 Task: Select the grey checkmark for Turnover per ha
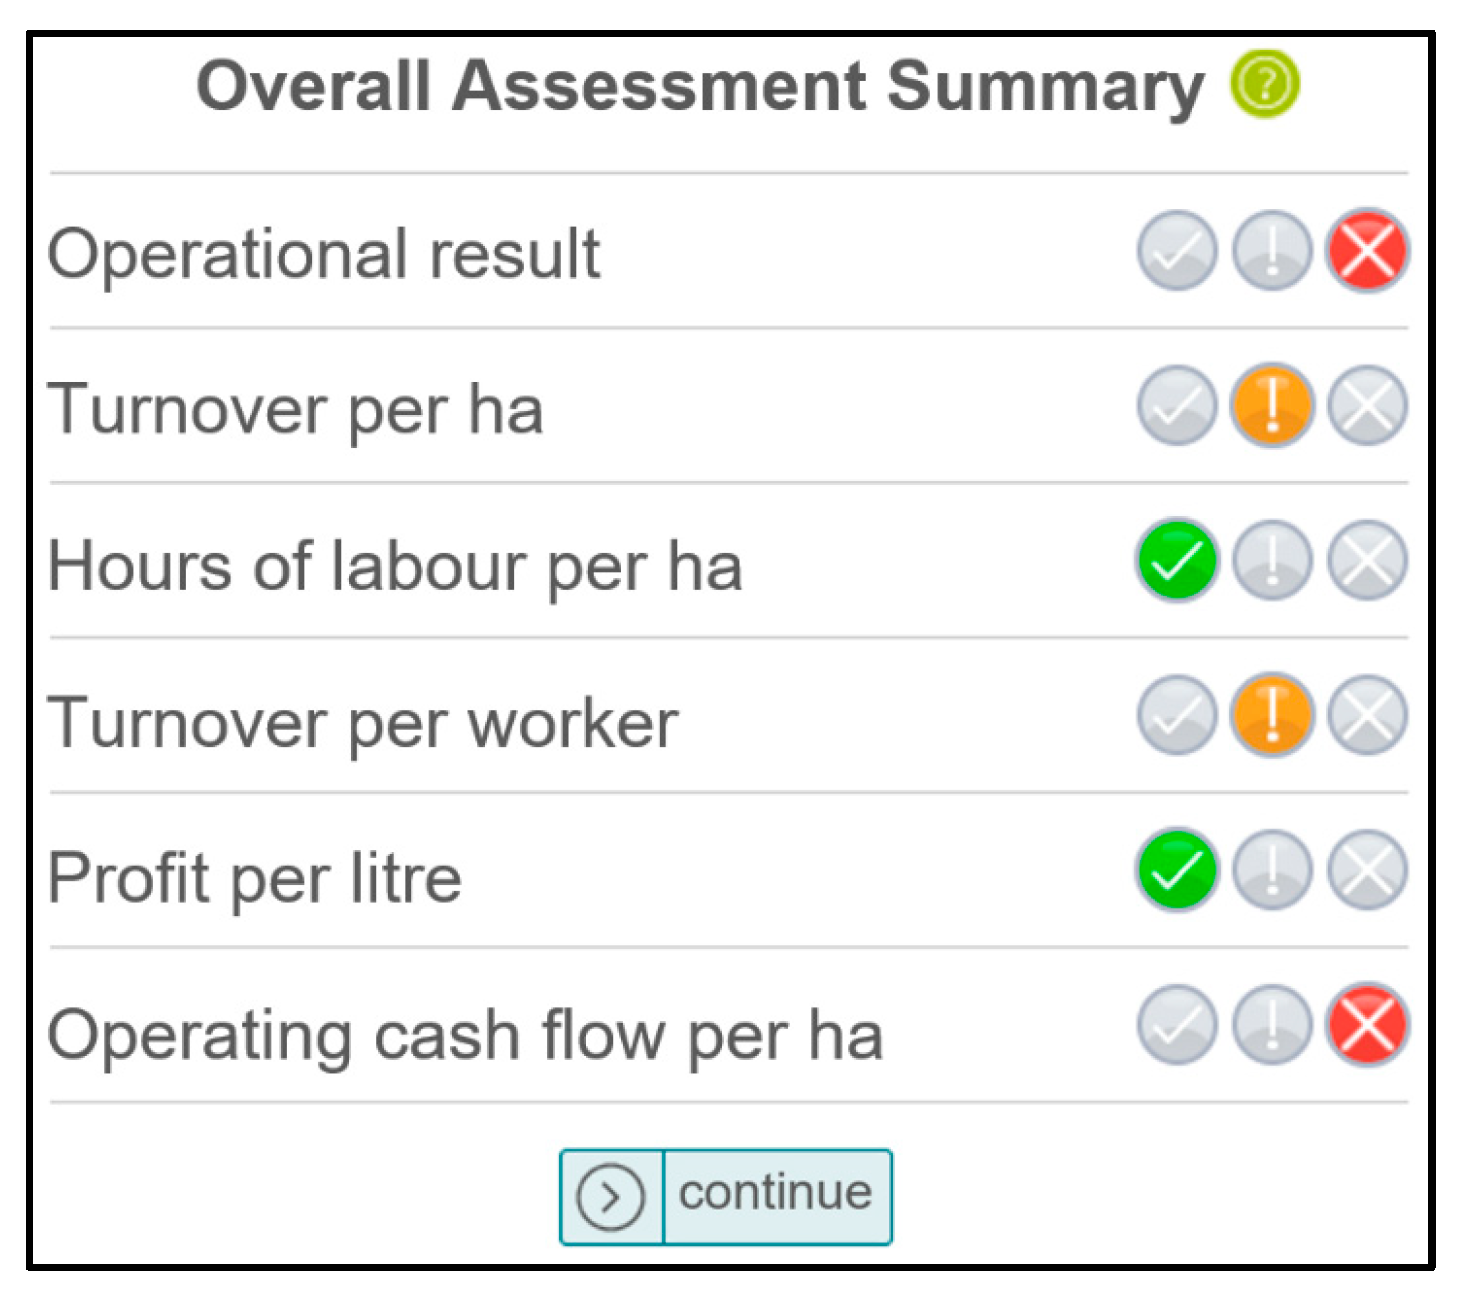point(1177,405)
